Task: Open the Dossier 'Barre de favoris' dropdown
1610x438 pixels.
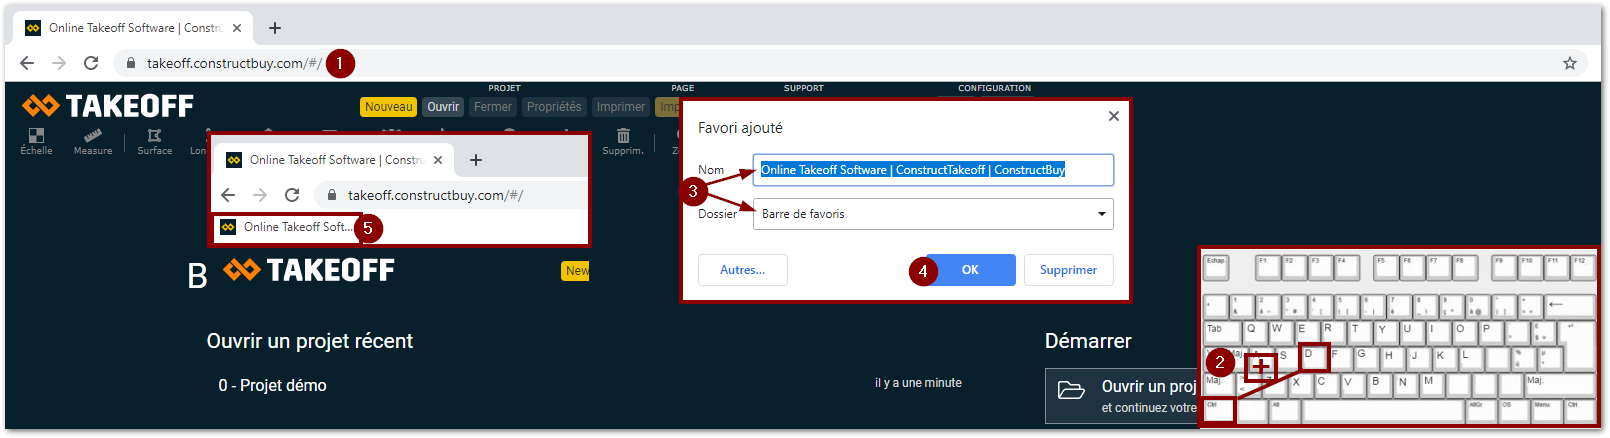Action: click(933, 214)
